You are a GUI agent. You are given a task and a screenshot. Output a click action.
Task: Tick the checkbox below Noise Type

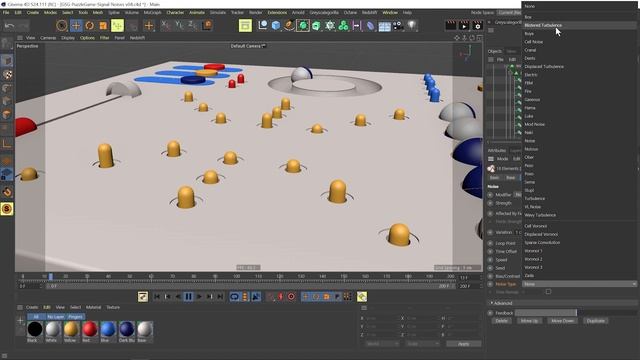(x=548, y=292)
